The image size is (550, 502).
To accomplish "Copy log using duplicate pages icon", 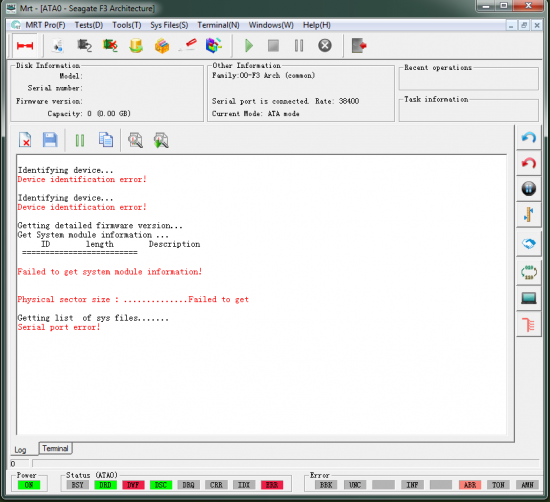I will tap(106, 140).
